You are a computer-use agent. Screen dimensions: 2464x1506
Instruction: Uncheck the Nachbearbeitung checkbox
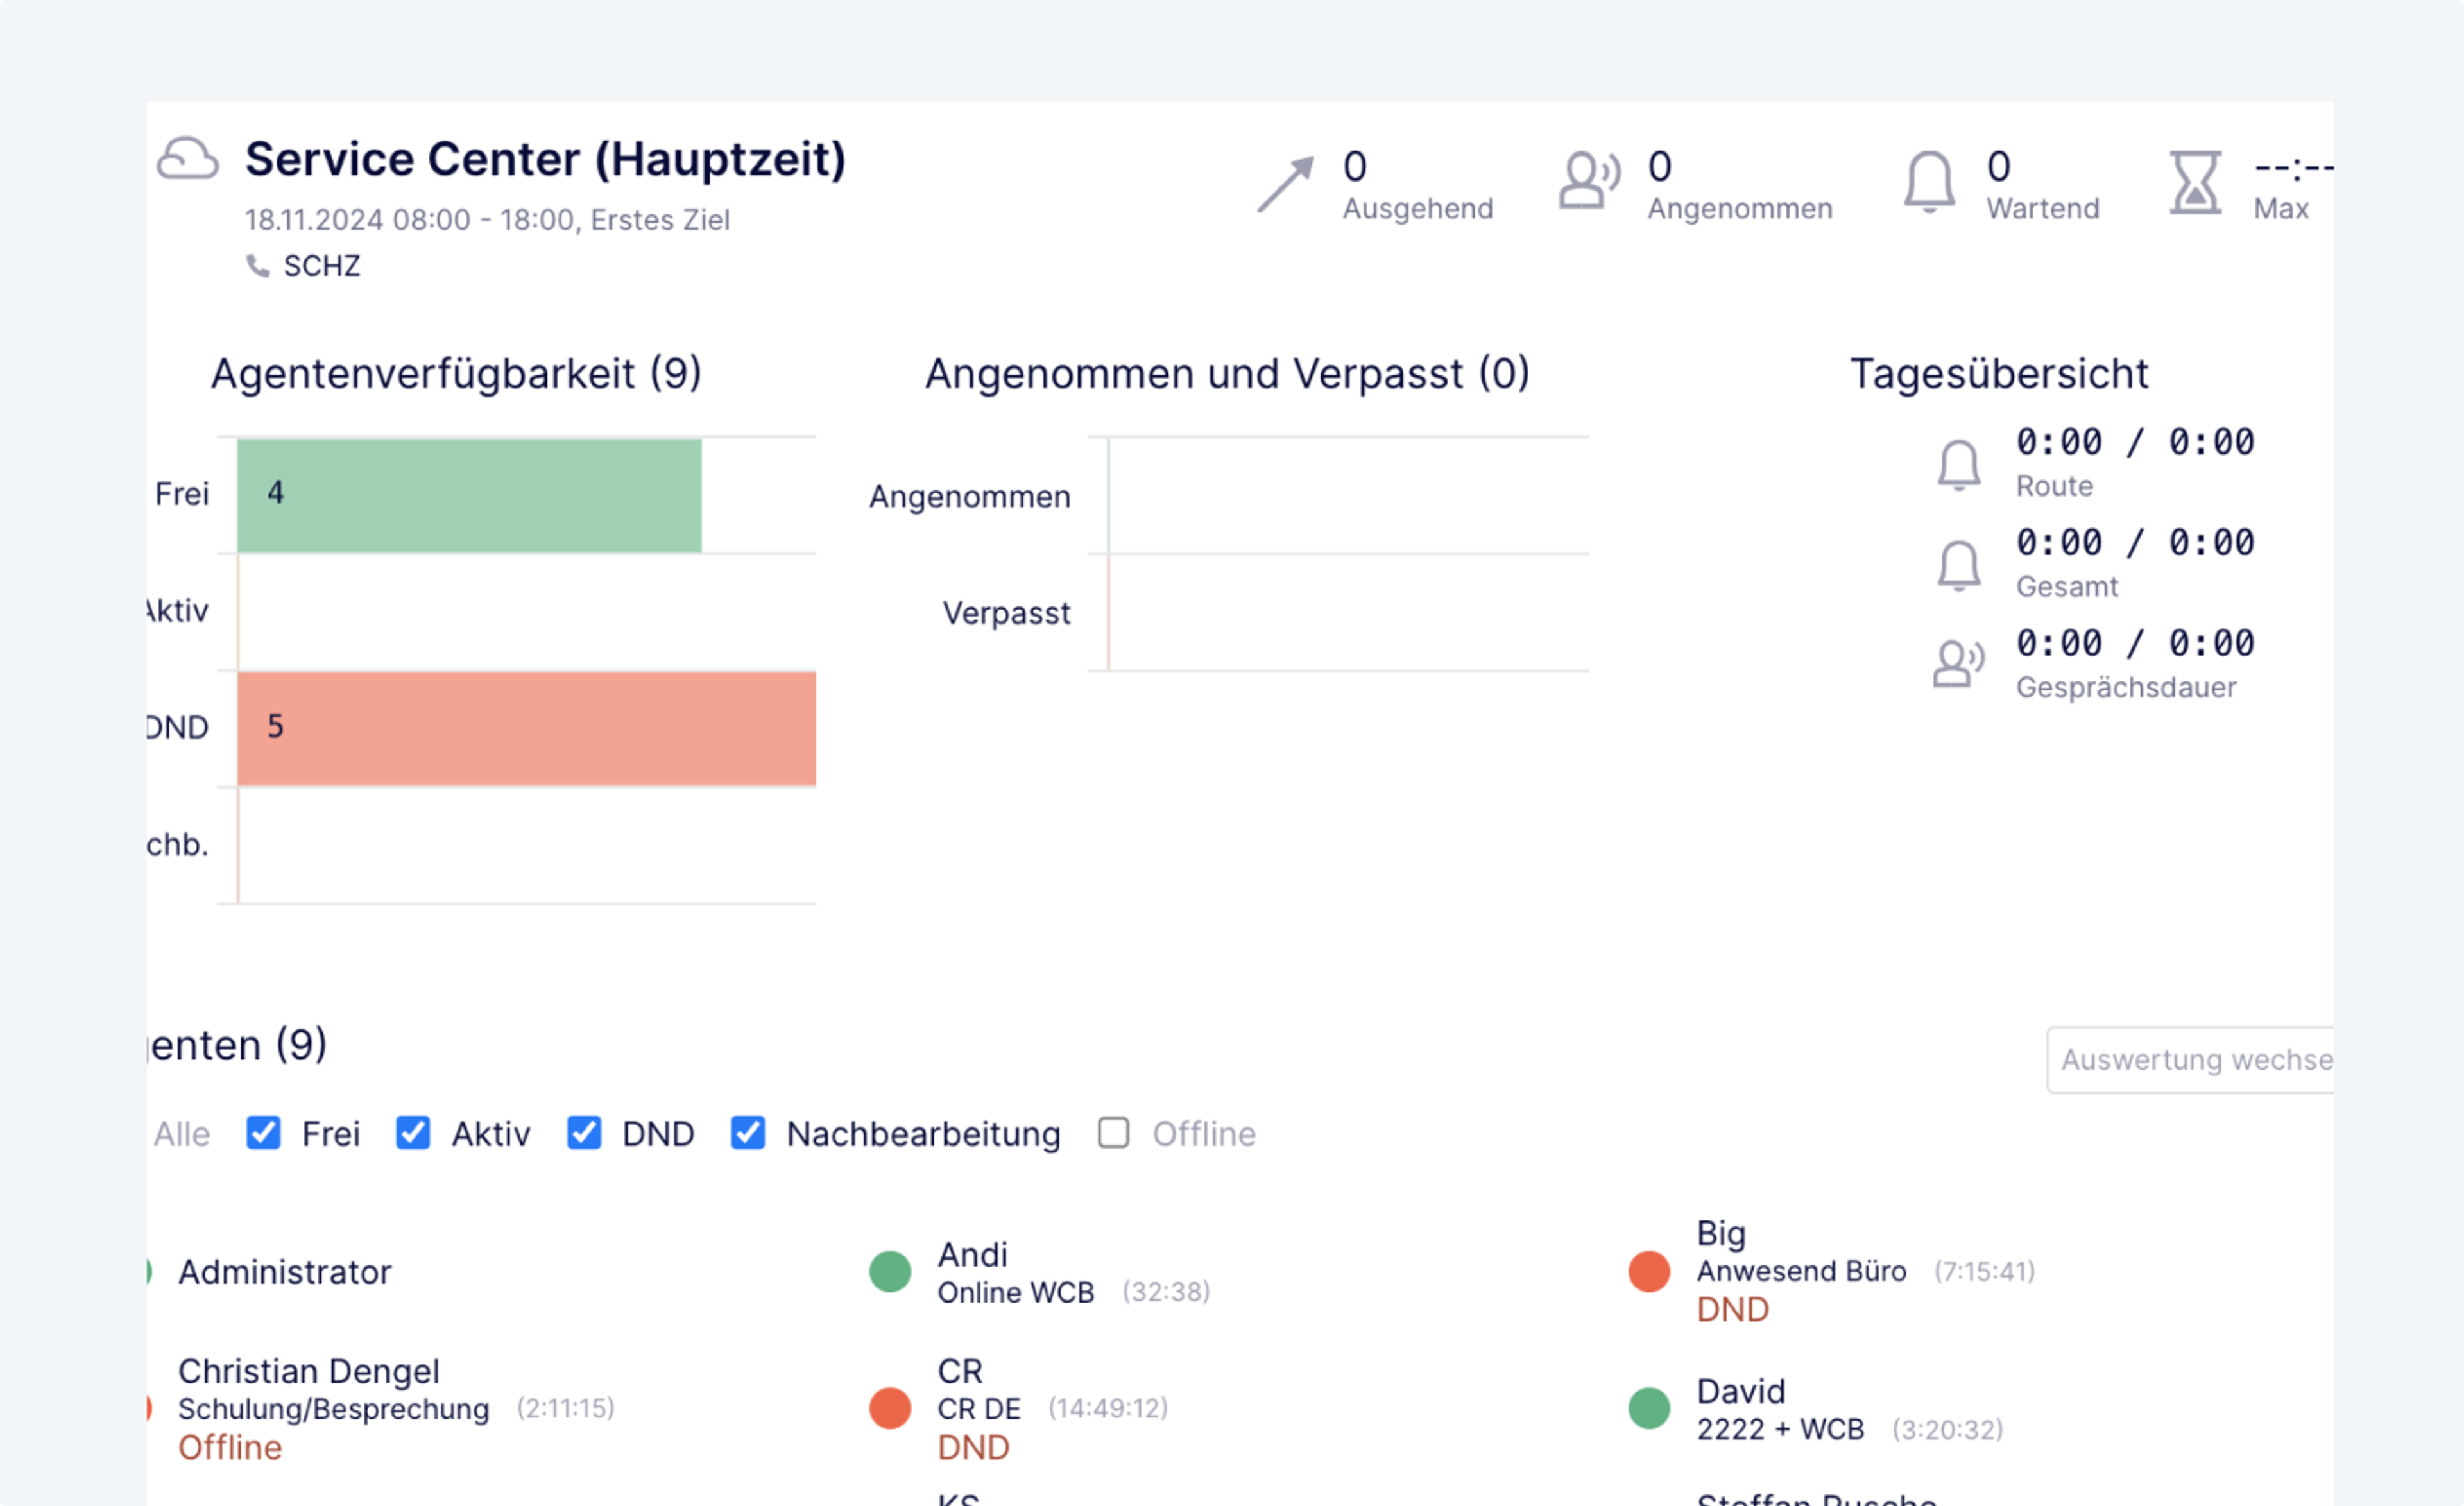748,1133
